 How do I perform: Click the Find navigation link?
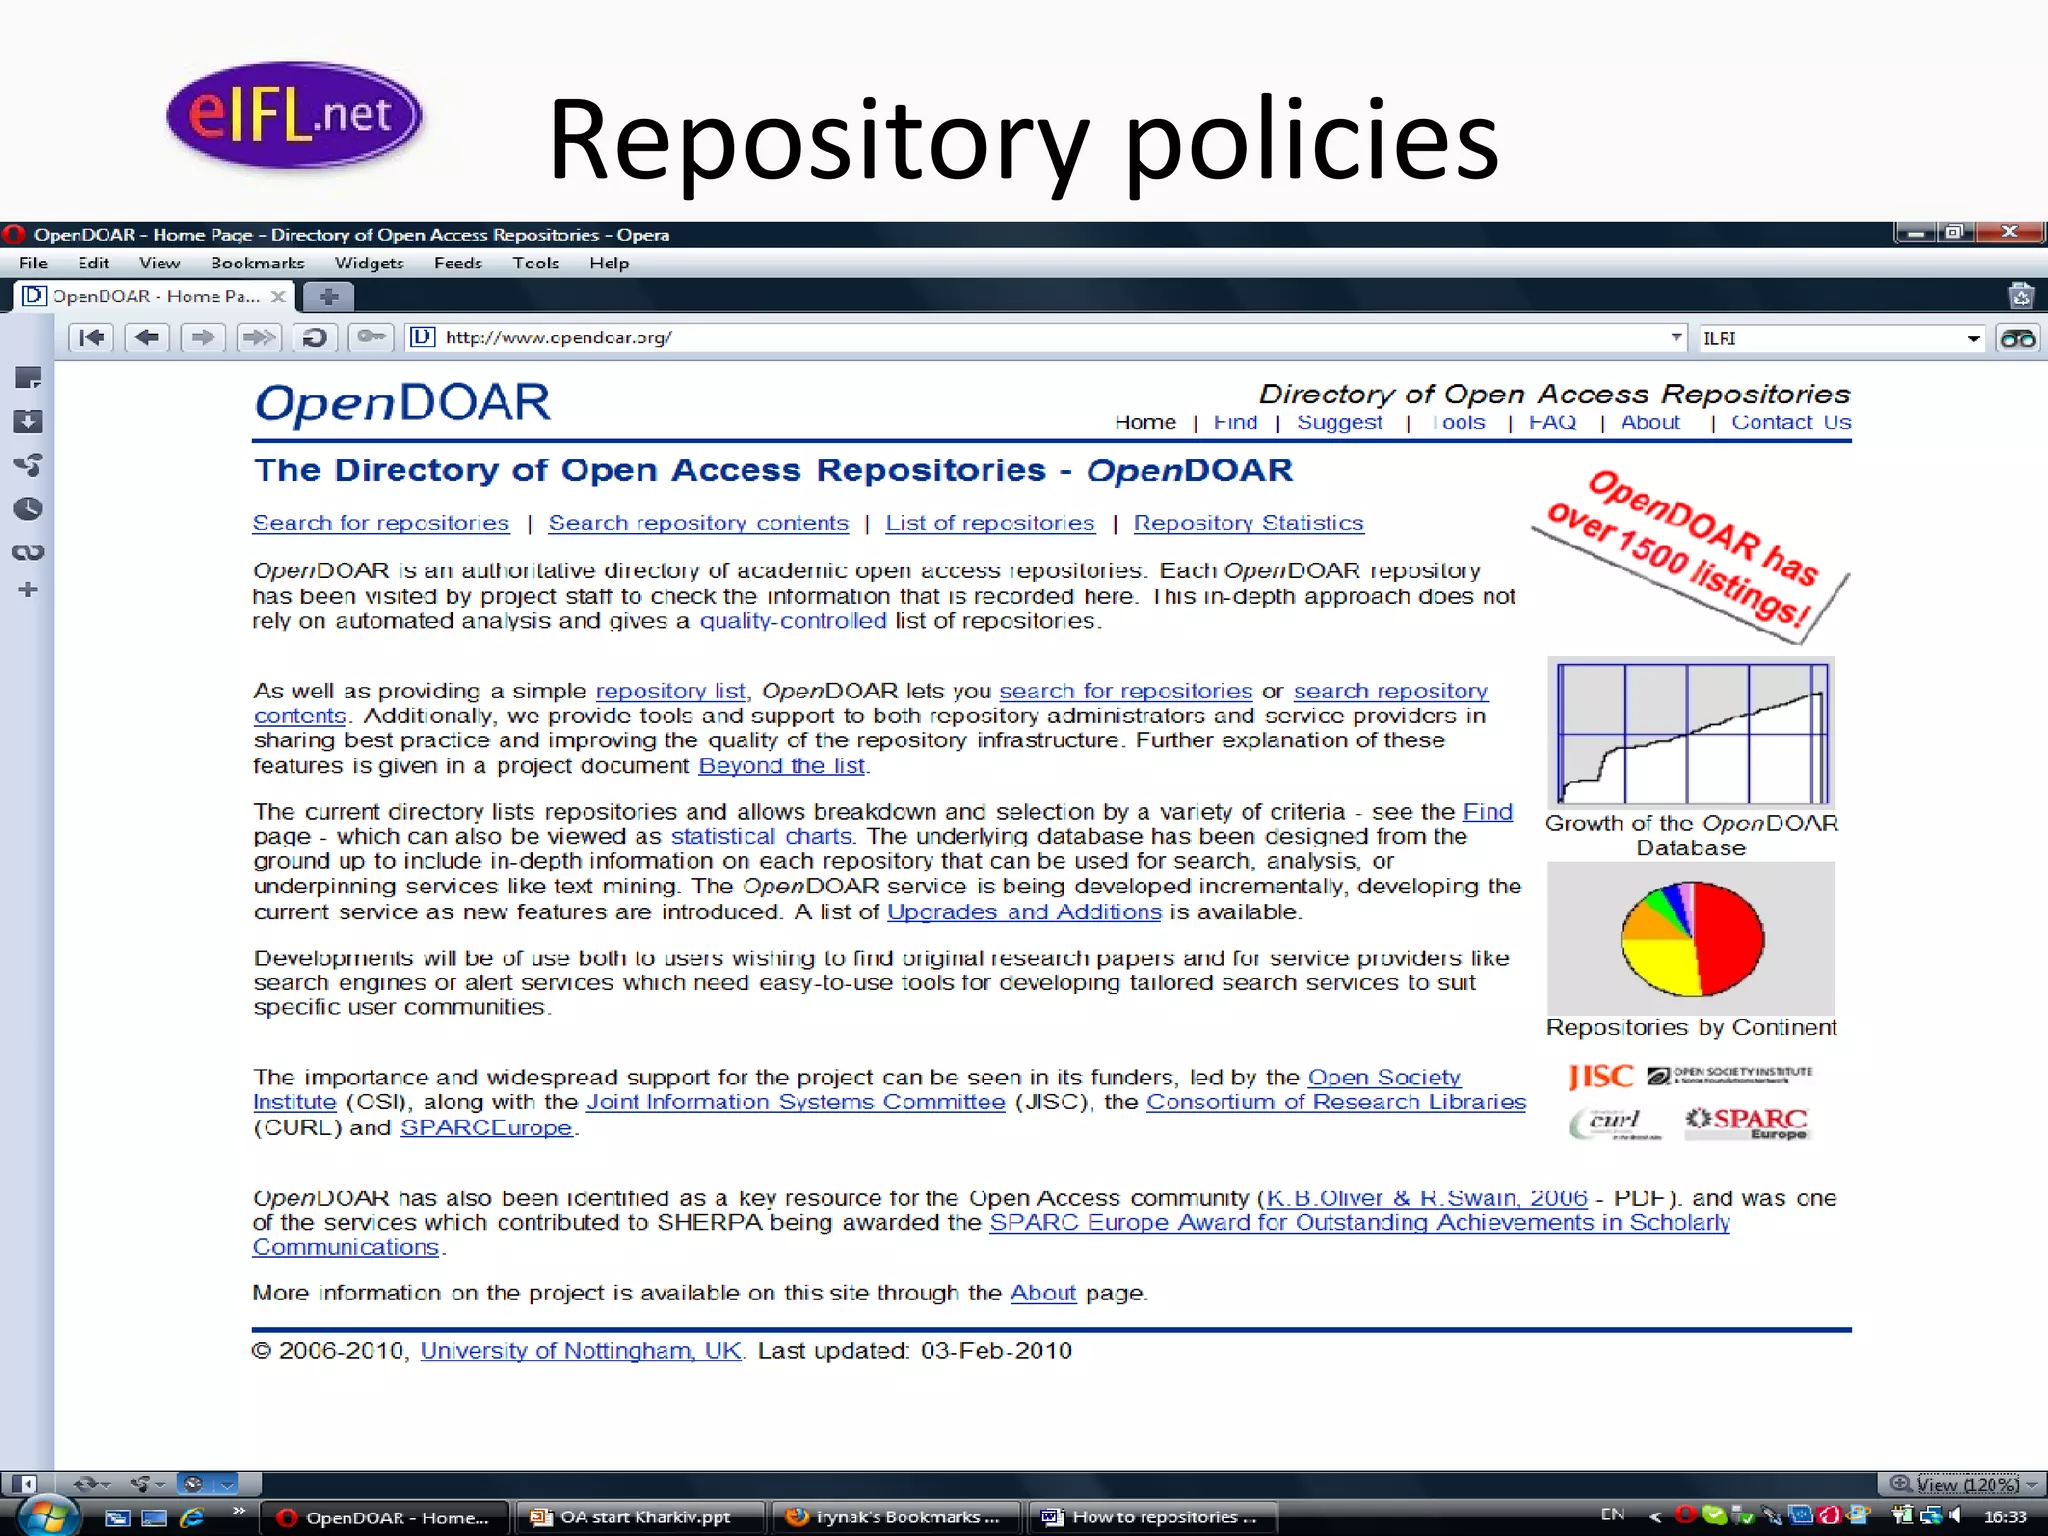[1236, 422]
